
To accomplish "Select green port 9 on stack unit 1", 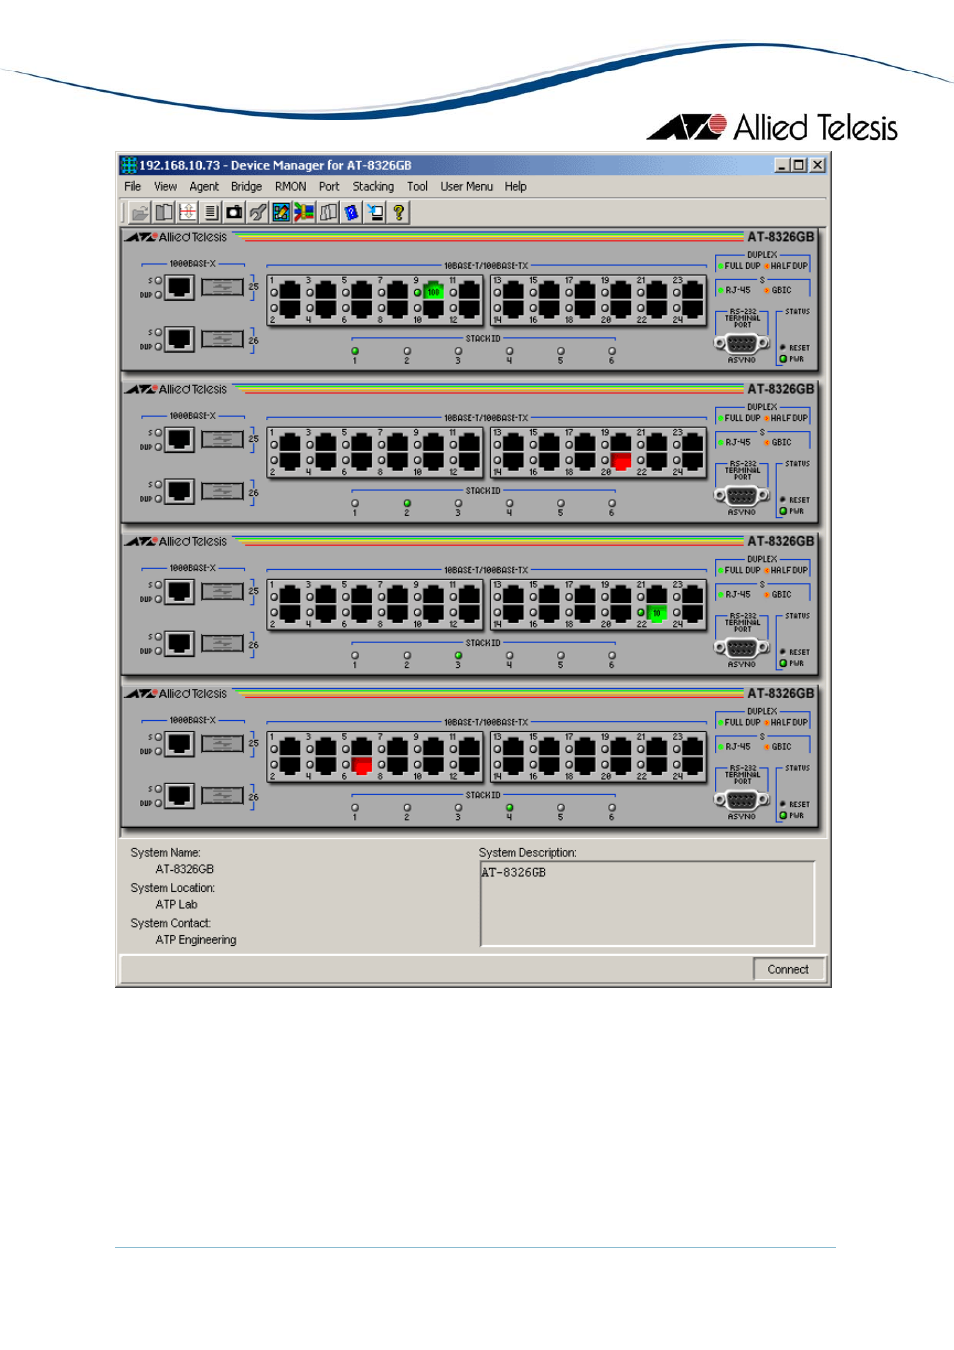I will pyautogui.click(x=433, y=291).
